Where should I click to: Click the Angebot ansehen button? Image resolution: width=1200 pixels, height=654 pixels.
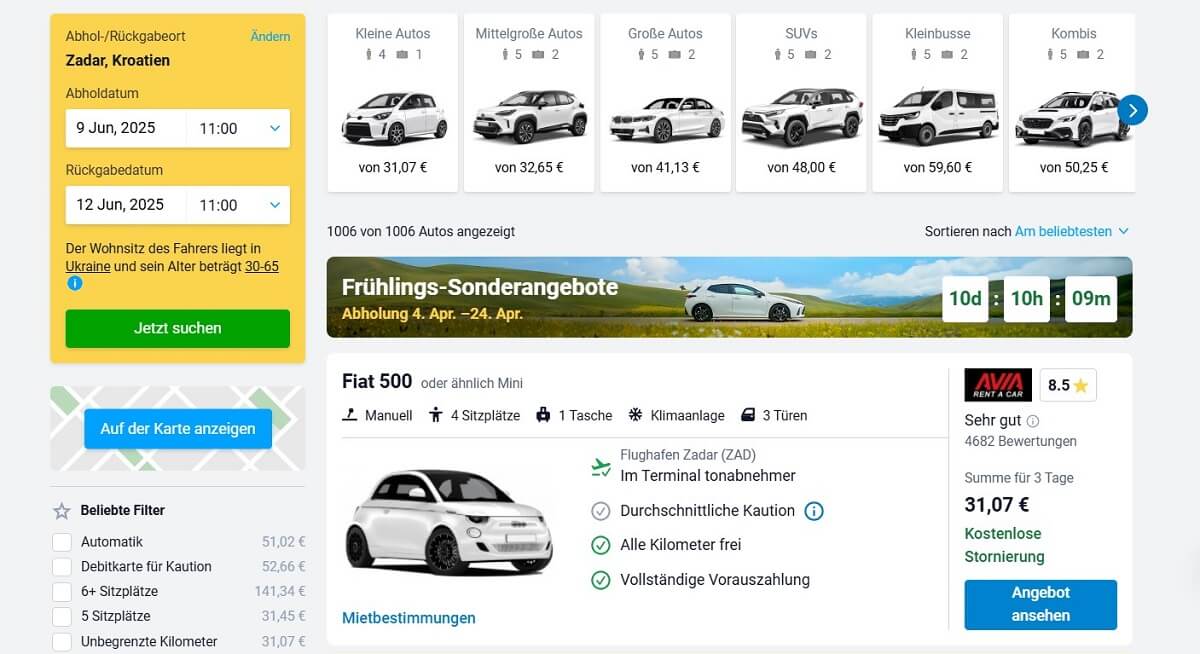pos(1041,605)
